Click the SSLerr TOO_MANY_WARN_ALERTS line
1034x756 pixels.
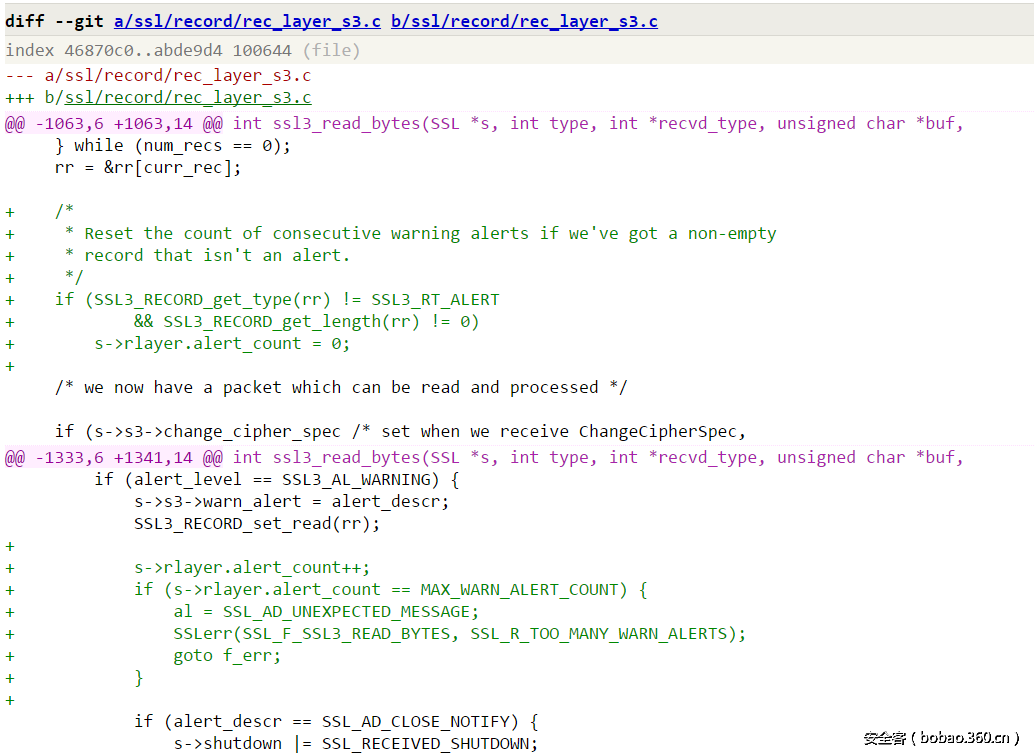(459, 633)
